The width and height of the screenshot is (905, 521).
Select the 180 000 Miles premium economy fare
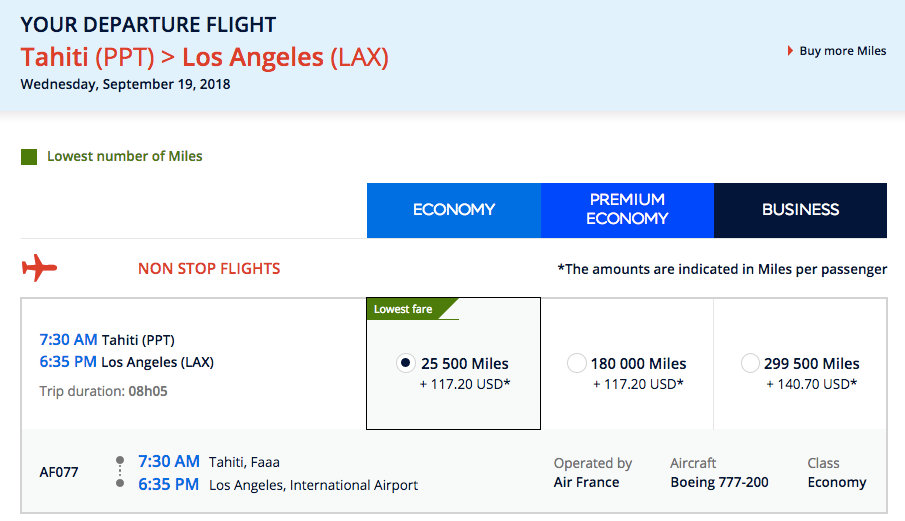[576, 363]
